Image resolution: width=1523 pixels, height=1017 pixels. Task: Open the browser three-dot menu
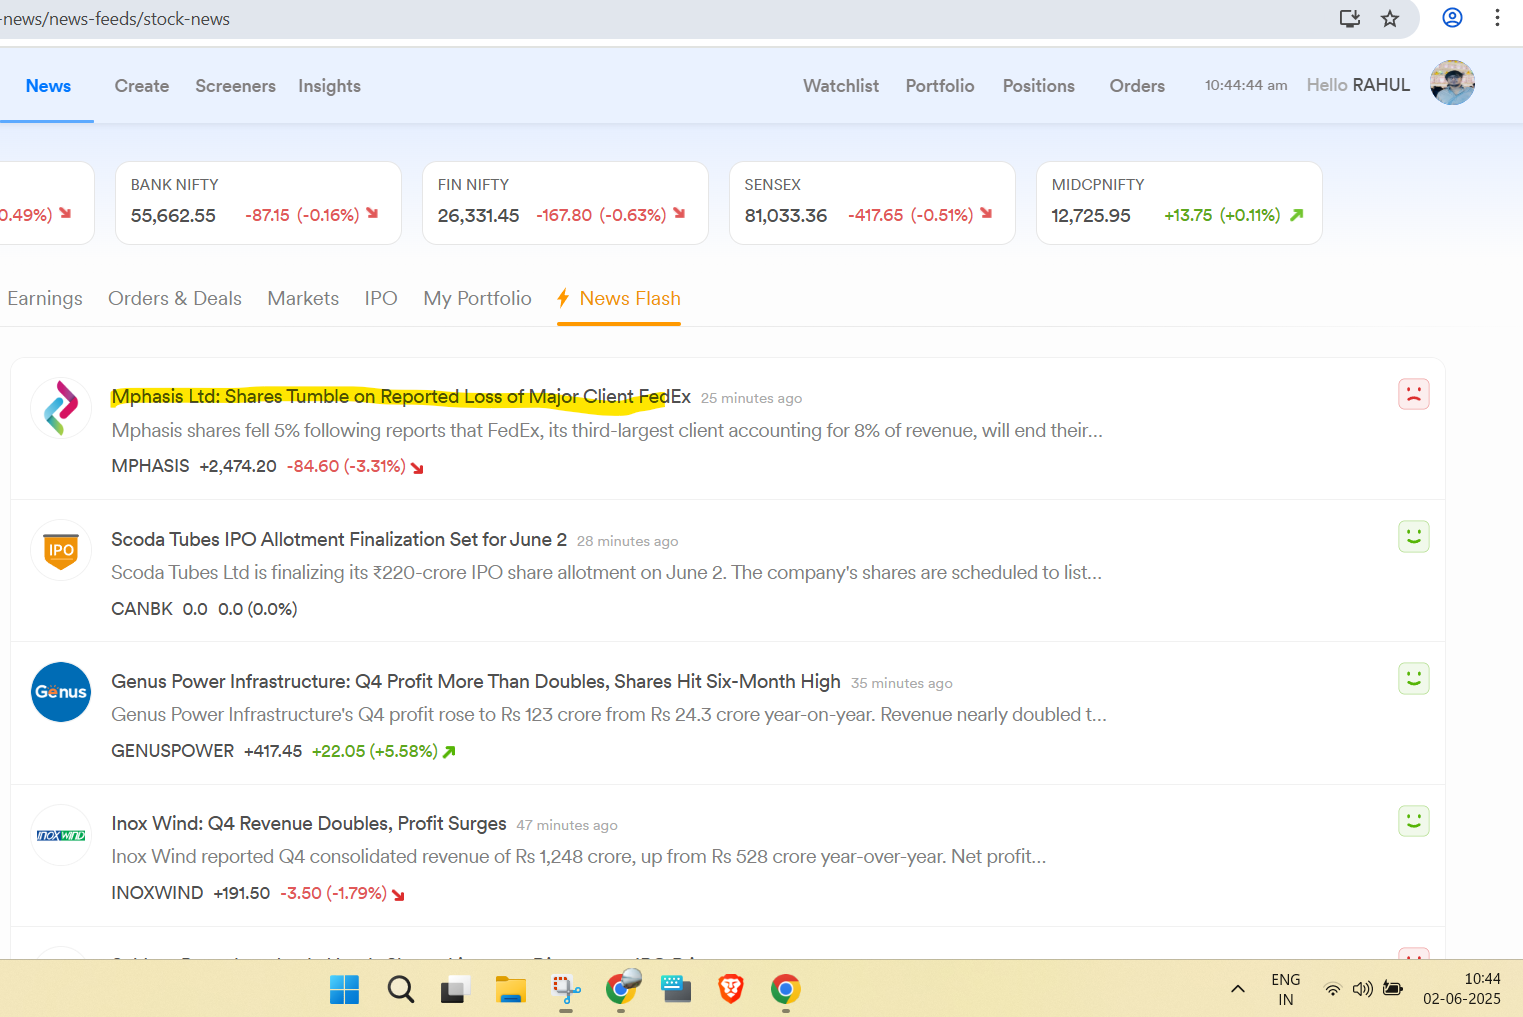[1497, 17]
